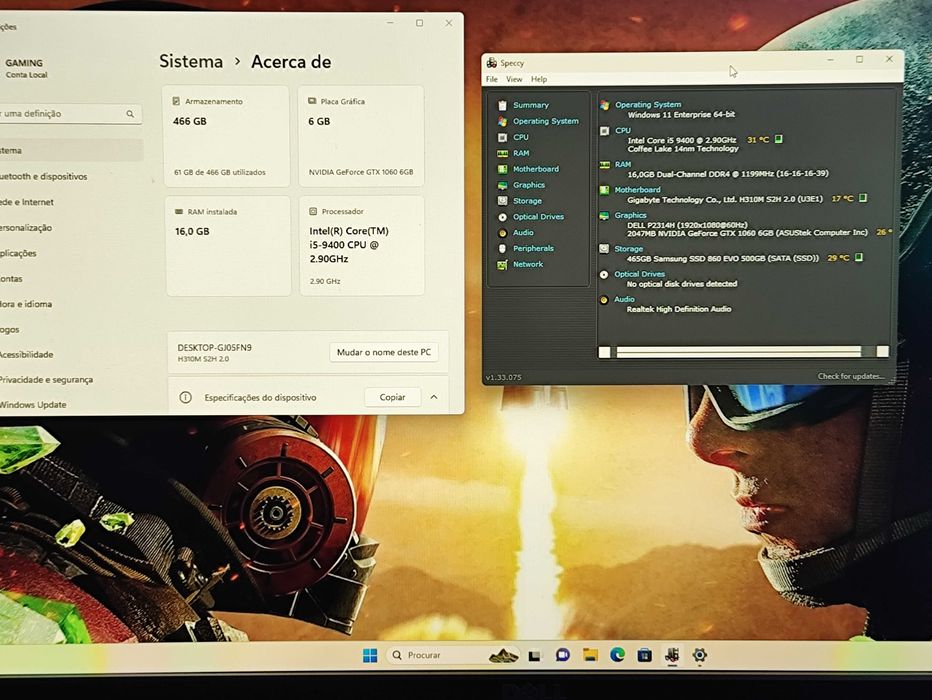The height and width of the screenshot is (700, 932).
Task: Open the View menu in Speccy
Action: pos(514,79)
